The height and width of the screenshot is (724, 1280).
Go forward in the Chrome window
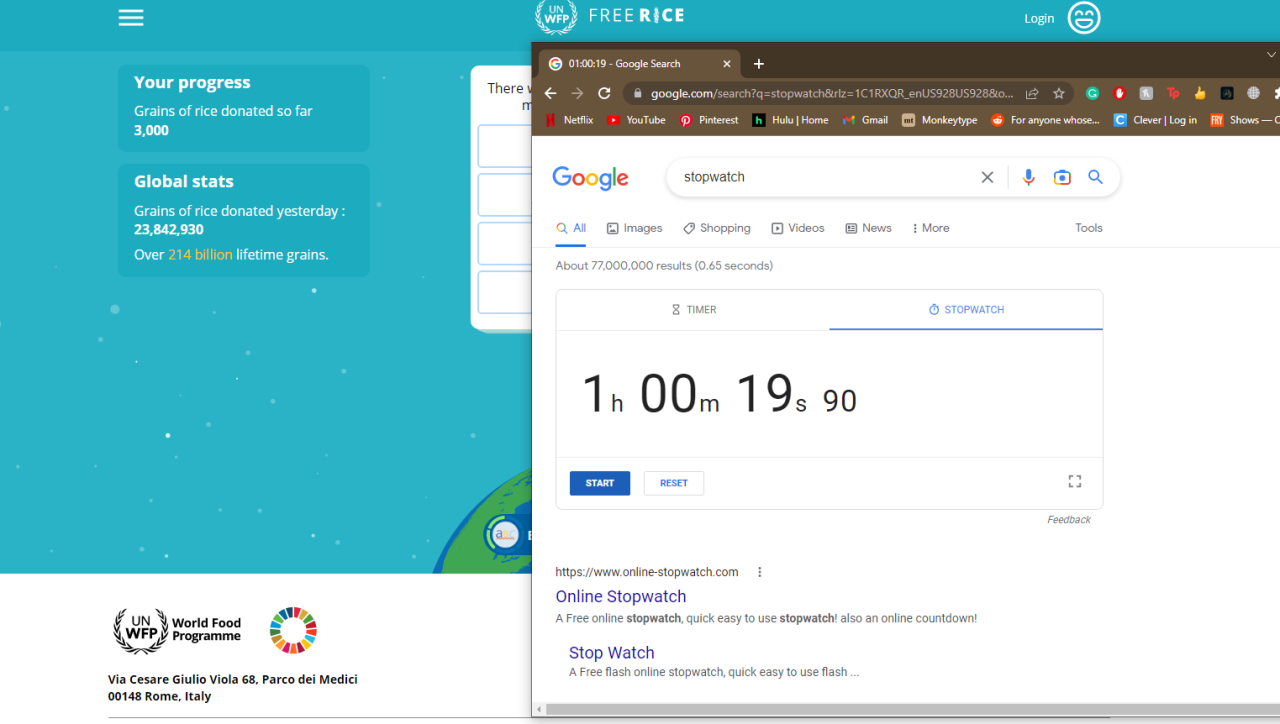[x=577, y=93]
